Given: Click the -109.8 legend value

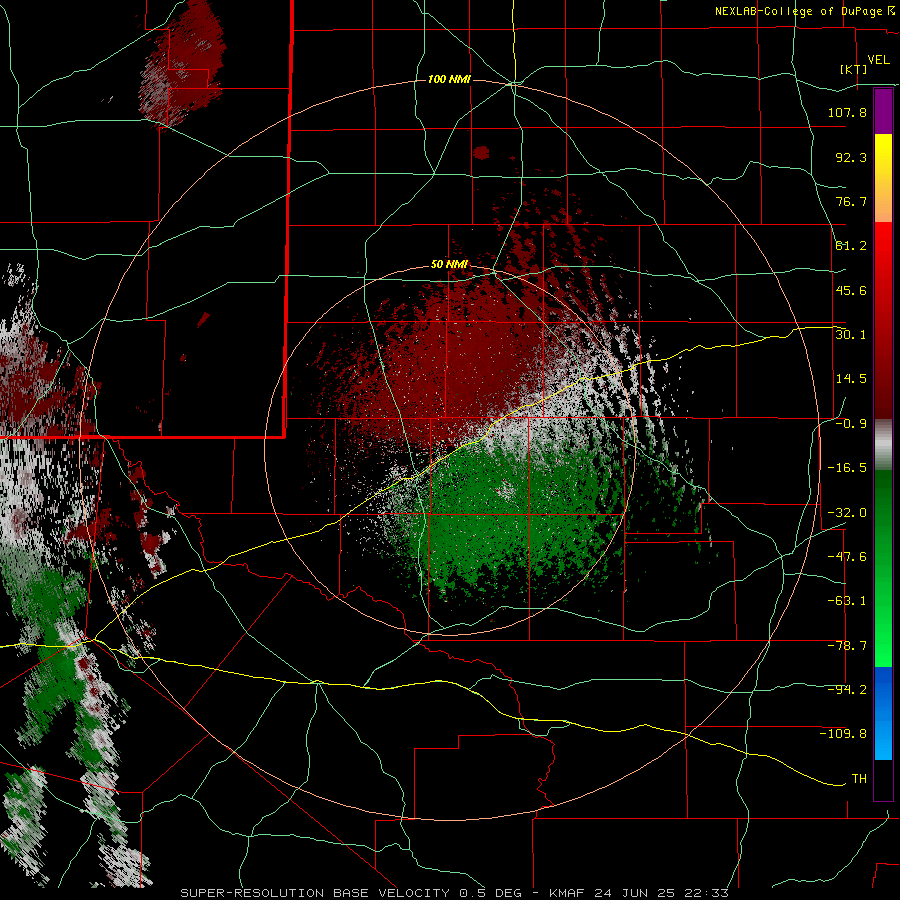Looking at the screenshot, I should point(843,734).
